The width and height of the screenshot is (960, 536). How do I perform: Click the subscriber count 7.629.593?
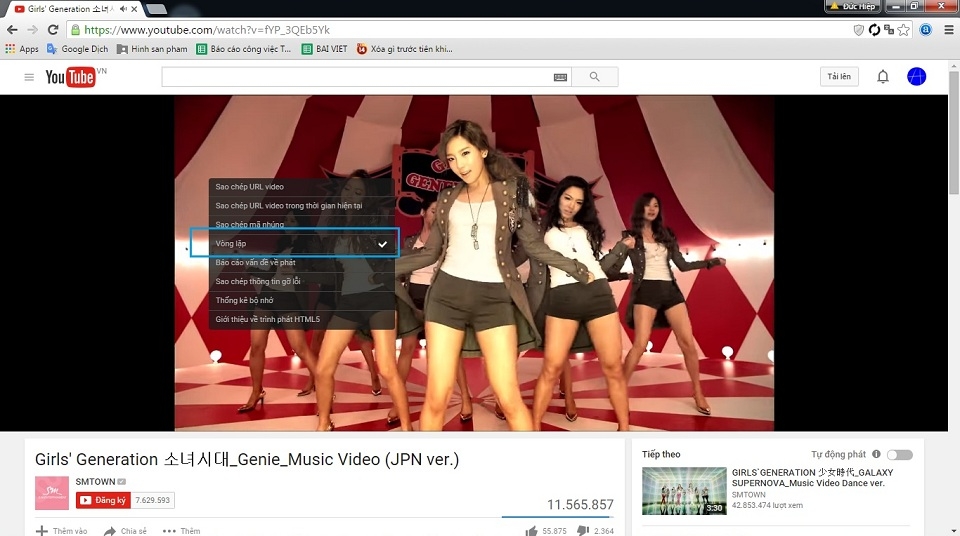pyautogui.click(x=153, y=500)
